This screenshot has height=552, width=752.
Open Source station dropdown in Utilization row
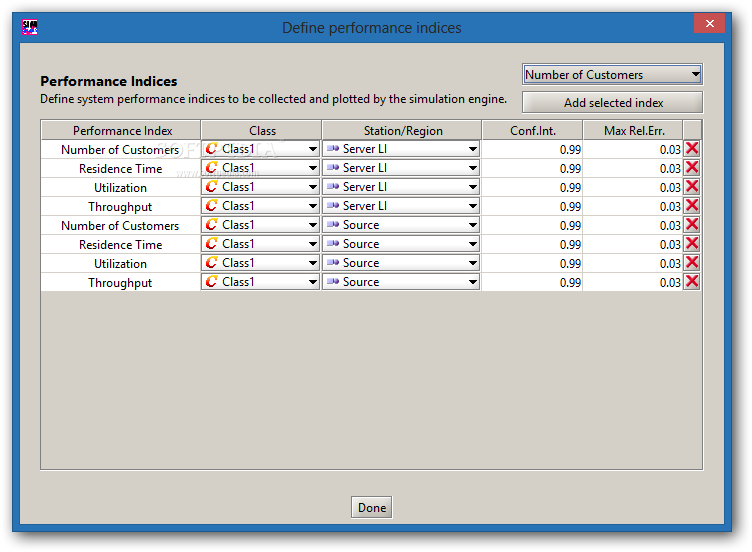(x=401, y=263)
